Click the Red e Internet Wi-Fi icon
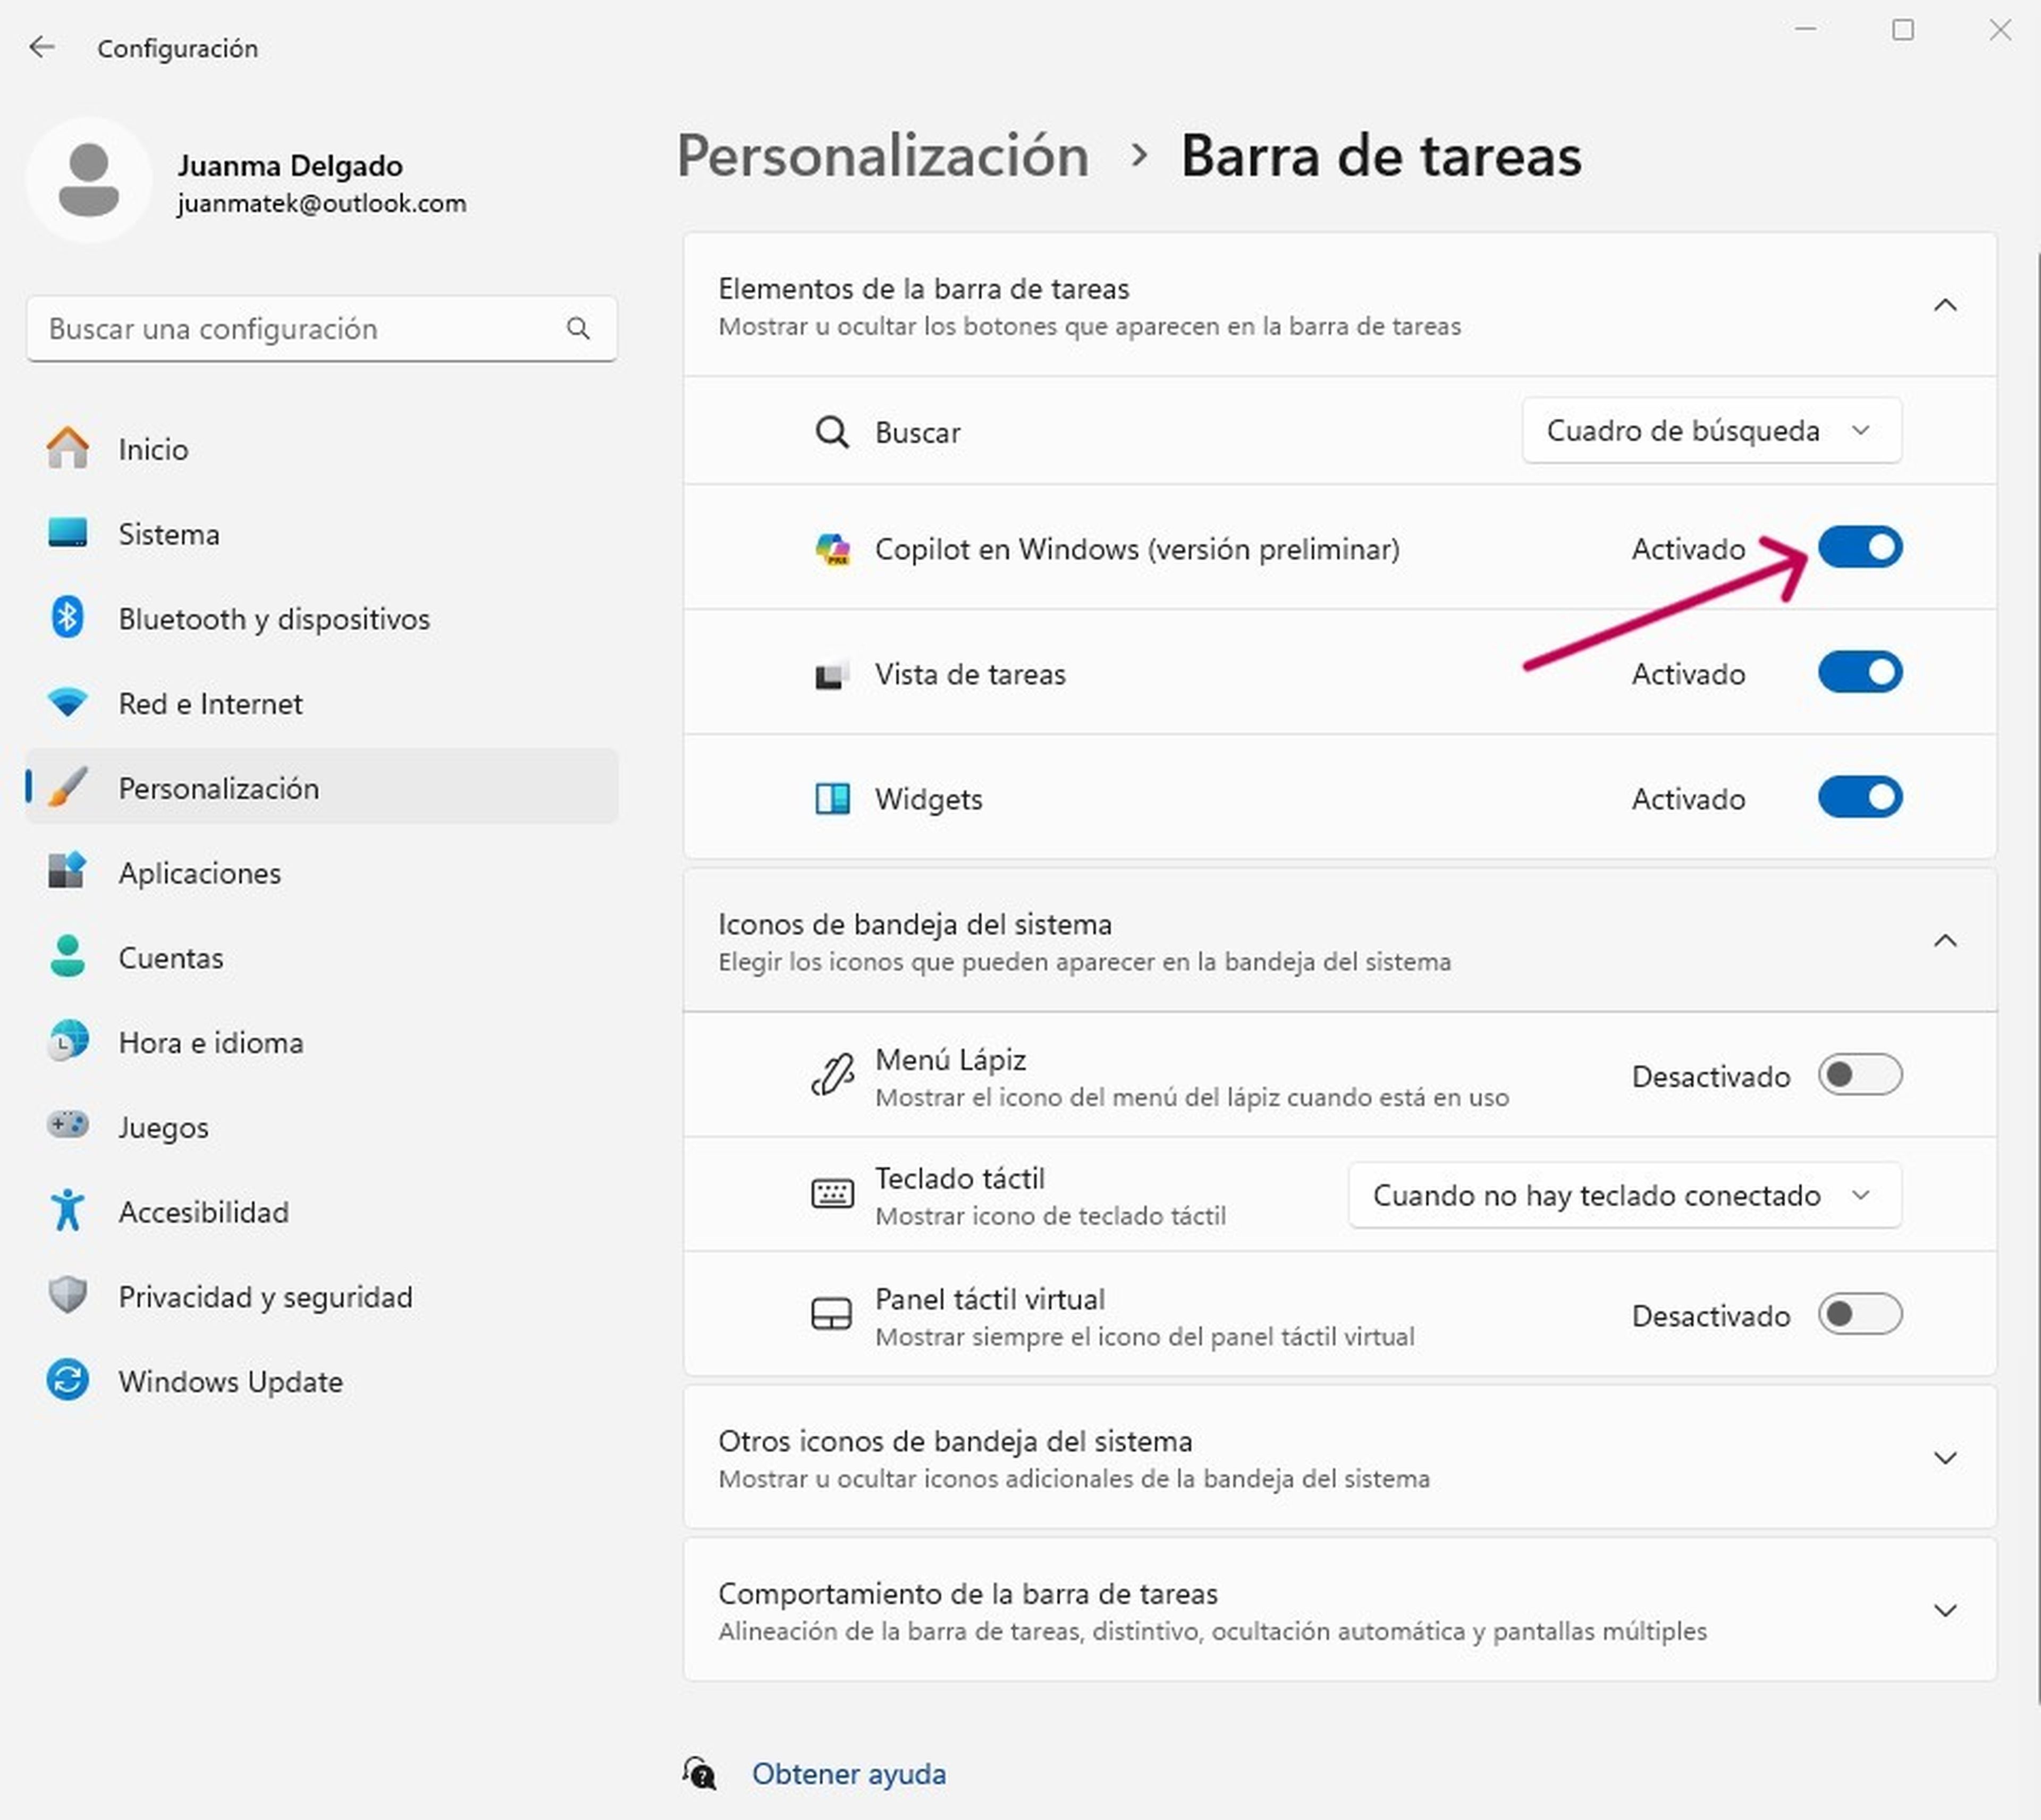Viewport: 2041px width, 1820px height. point(67,703)
